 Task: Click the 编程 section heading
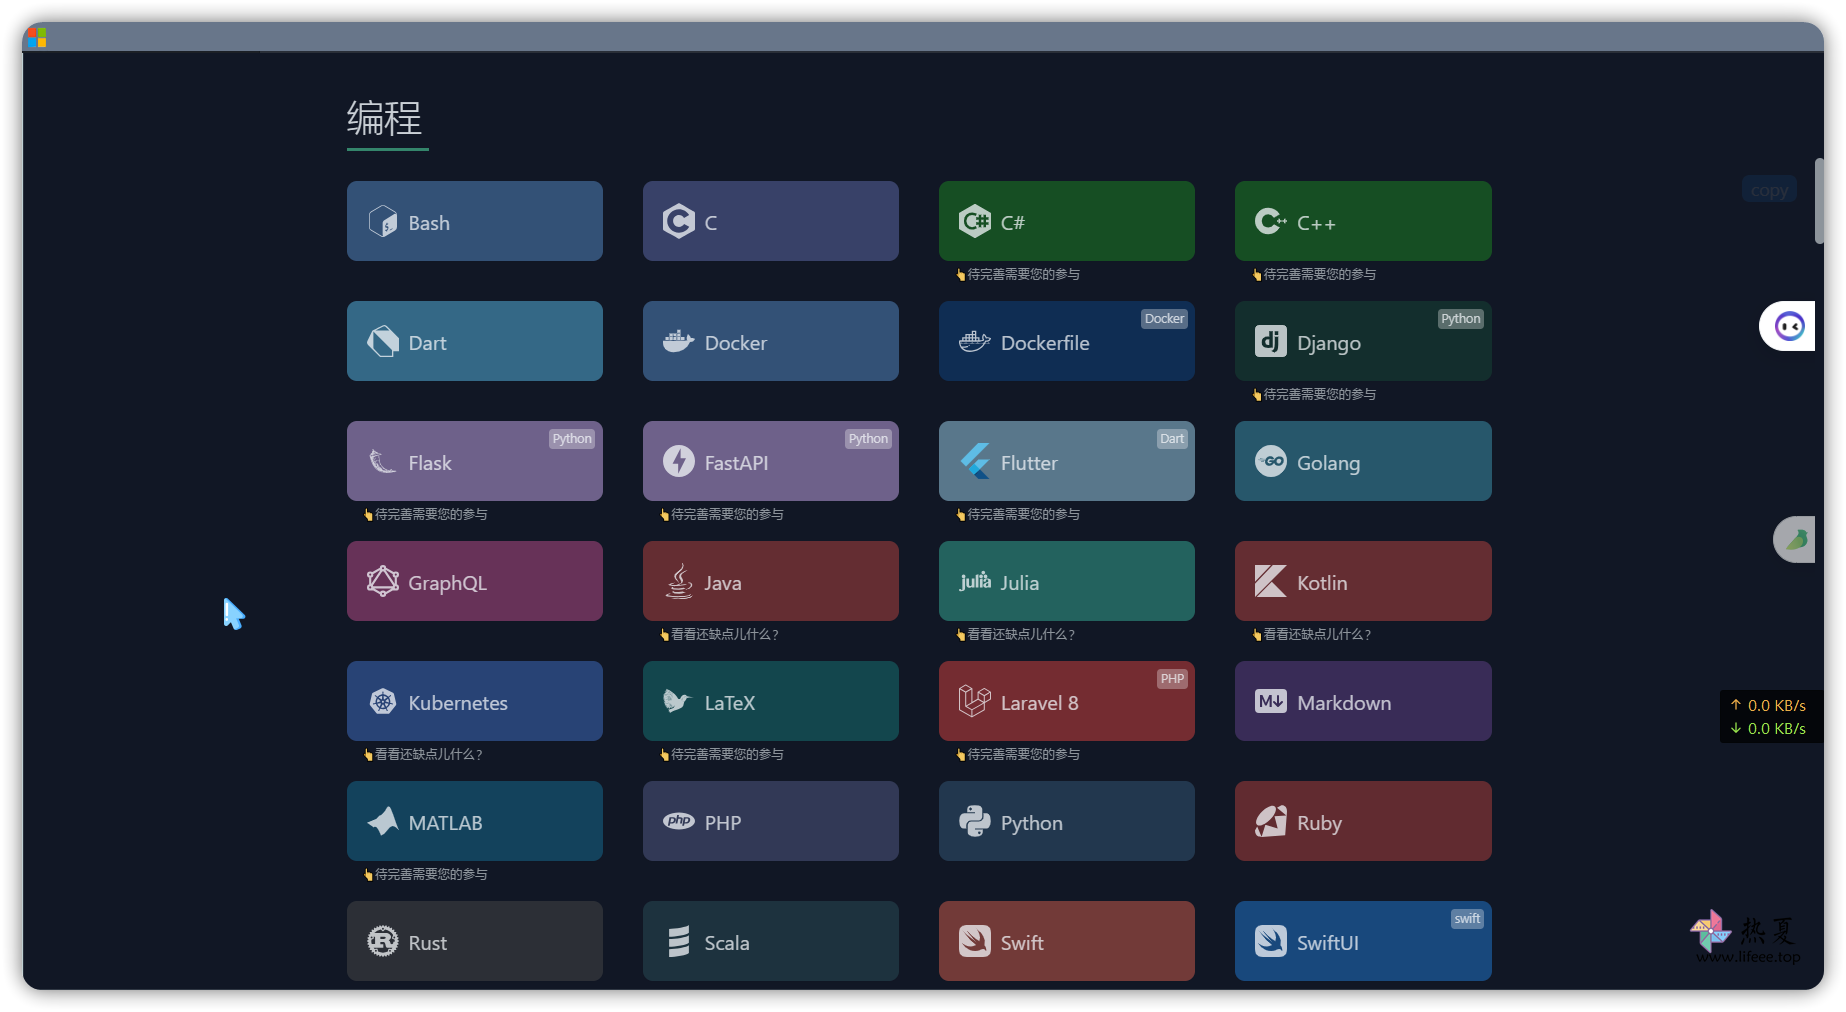(x=385, y=119)
